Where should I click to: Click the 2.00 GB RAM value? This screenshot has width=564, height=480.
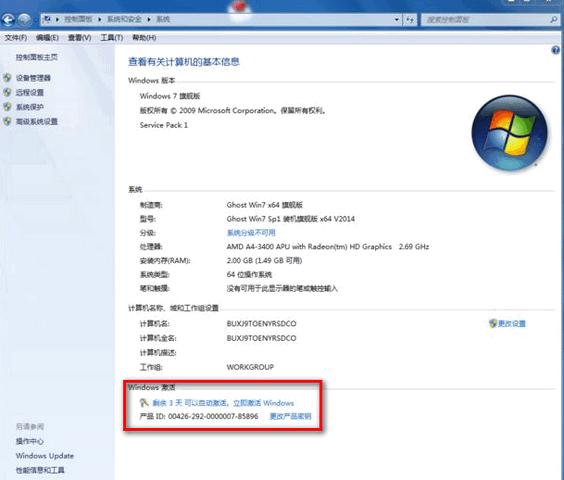pyautogui.click(x=264, y=261)
